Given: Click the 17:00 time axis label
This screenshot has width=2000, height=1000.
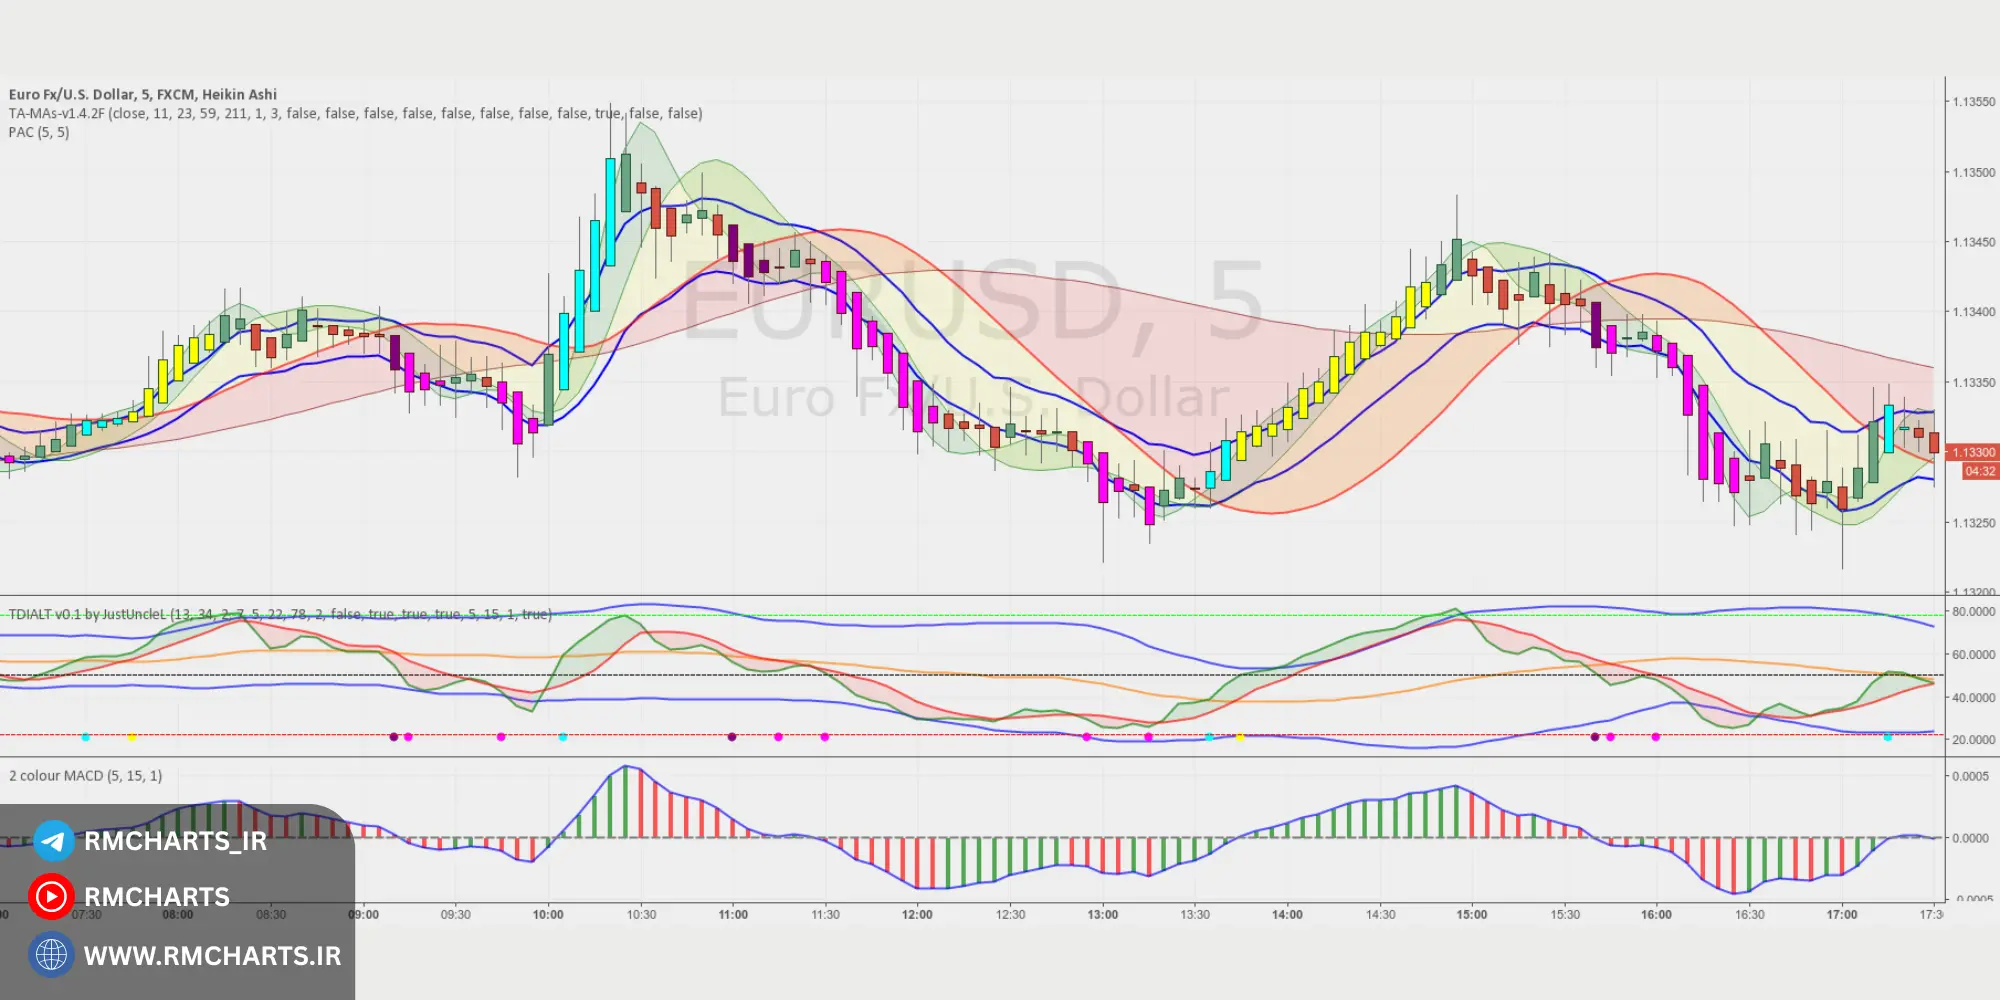Looking at the screenshot, I should (1841, 914).
